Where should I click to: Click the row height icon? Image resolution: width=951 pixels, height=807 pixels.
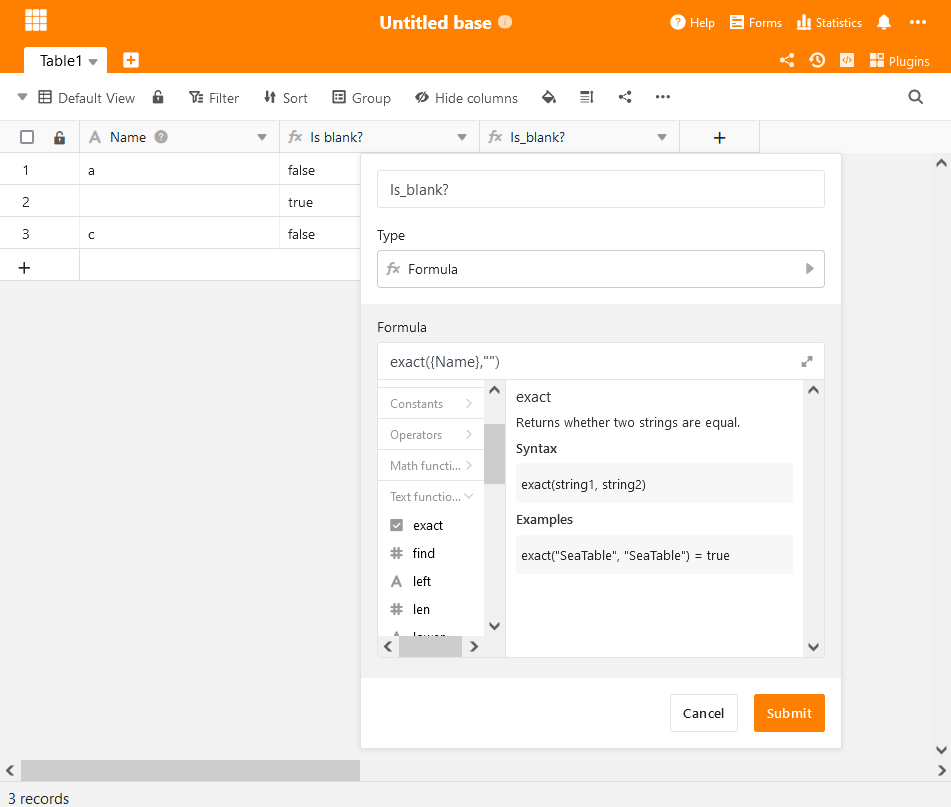click(x=587, y=97)
